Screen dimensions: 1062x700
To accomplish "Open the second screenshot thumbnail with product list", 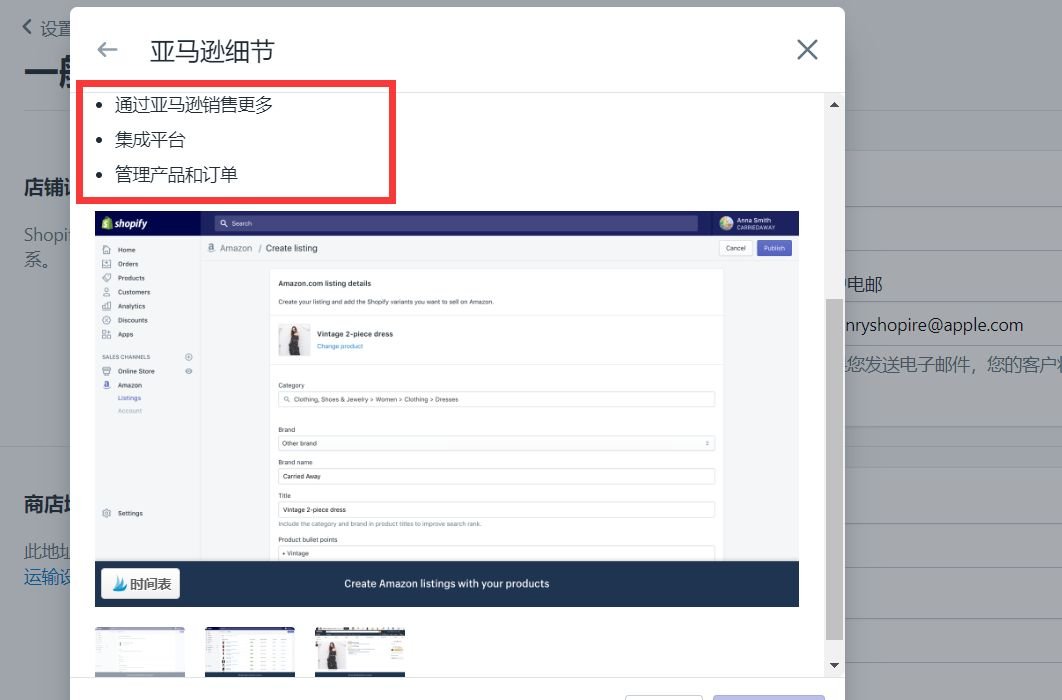I will [x=249, y=651].
